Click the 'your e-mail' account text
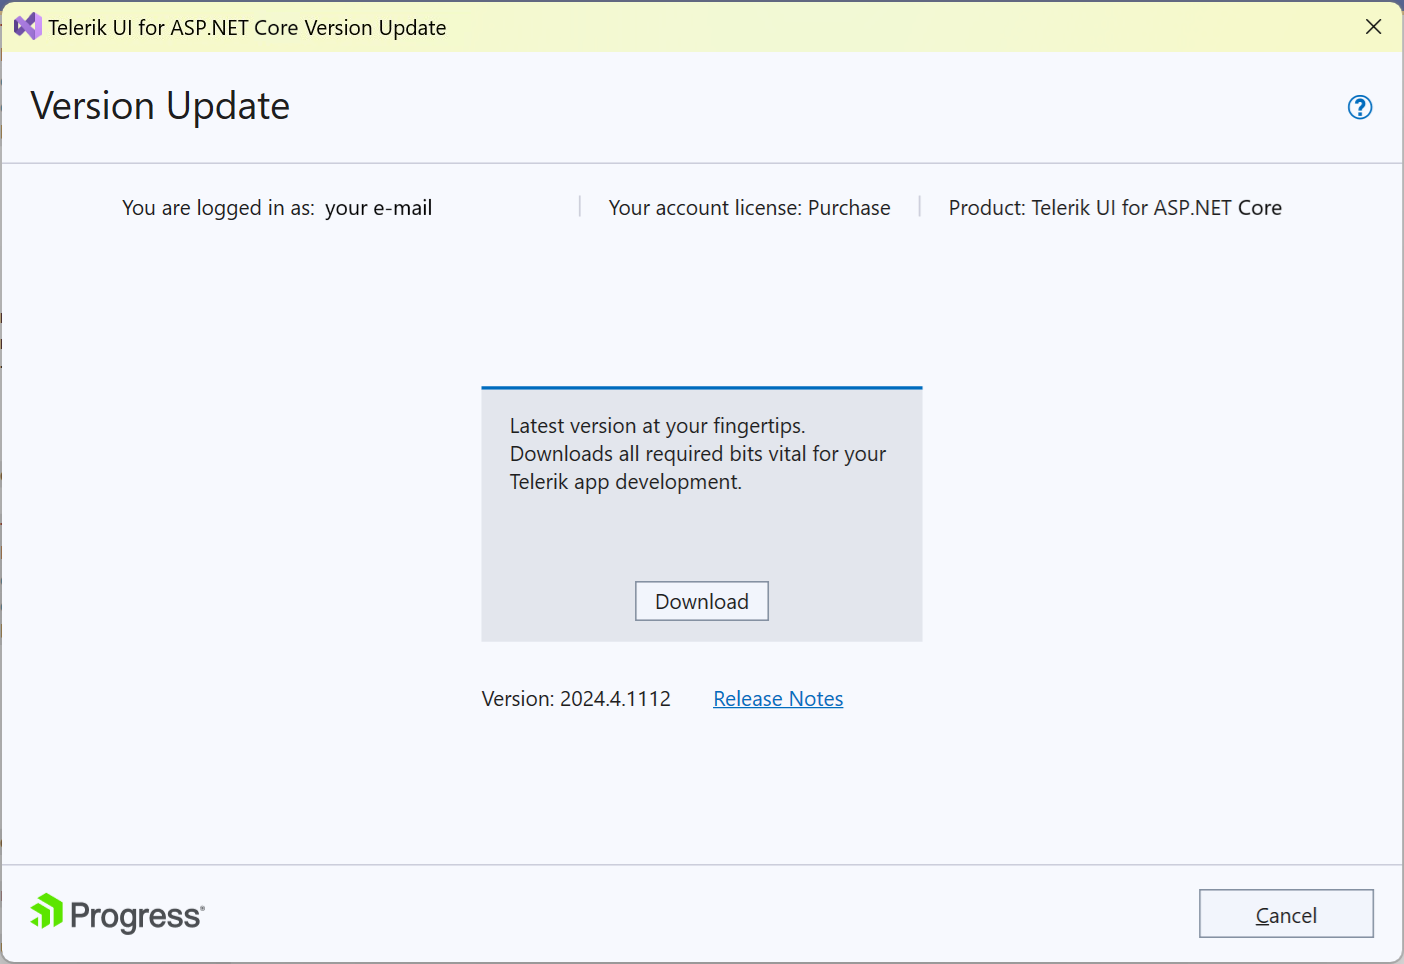The image size is (1404, 964). 379,207
